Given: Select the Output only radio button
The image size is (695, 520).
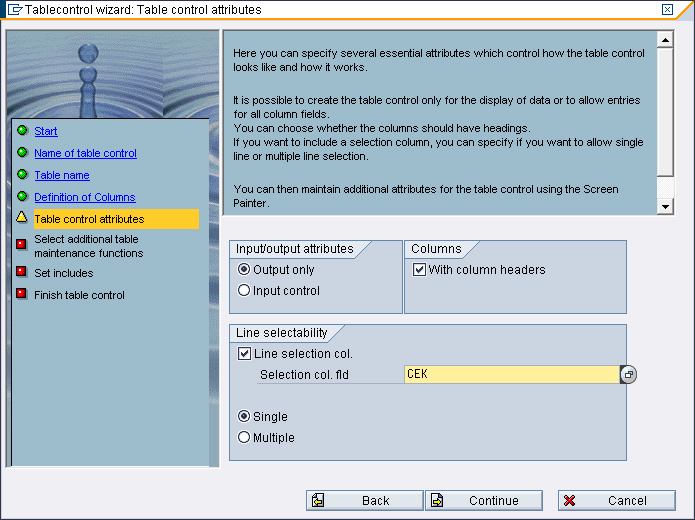Looking at the screenshot, I should click(x=244, y=270).
